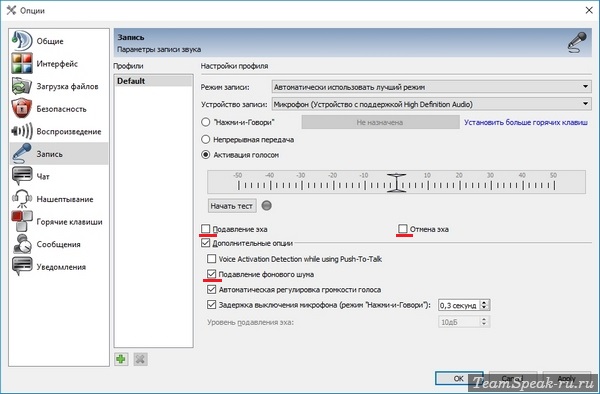Click the Сообщения clock icon
Image resolution: width=600 pixels, height=394 pixels.
pos(22,244)
